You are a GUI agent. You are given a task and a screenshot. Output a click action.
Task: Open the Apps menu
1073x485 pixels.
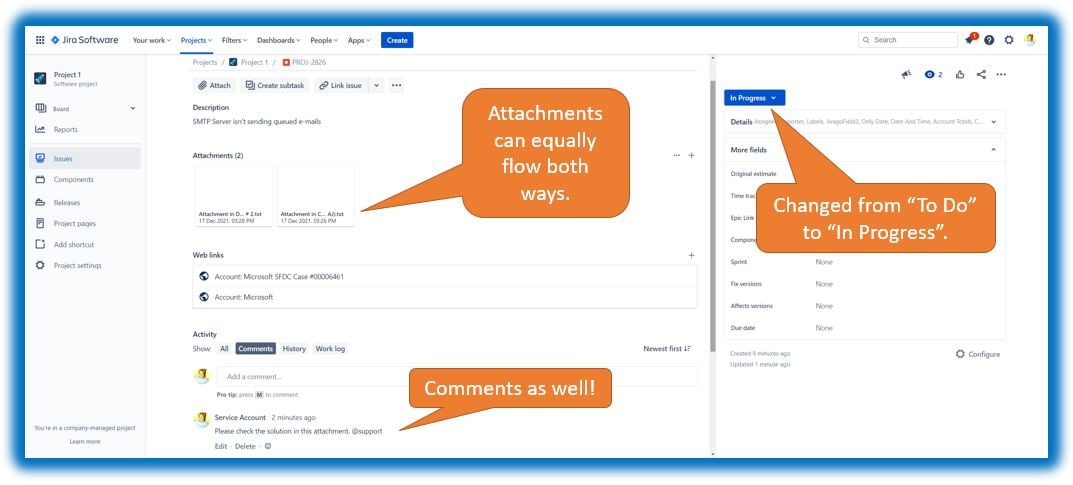(x=359, y=40)
